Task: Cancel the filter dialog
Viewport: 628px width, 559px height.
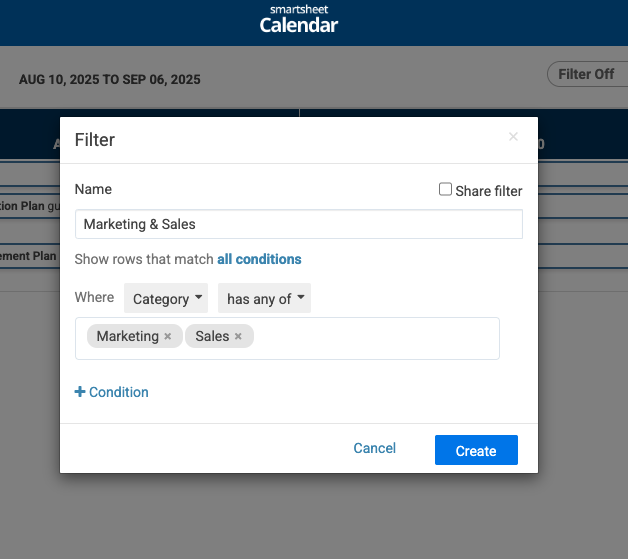Action: [374, 448]
